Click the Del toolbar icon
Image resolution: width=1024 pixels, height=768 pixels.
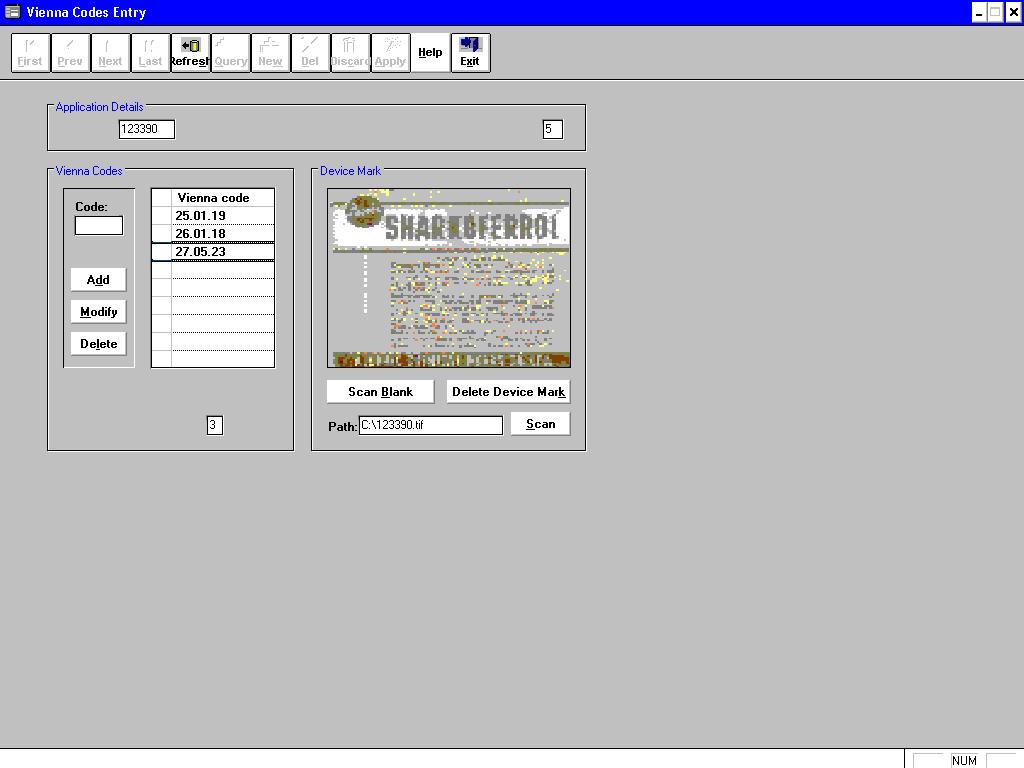310,52
